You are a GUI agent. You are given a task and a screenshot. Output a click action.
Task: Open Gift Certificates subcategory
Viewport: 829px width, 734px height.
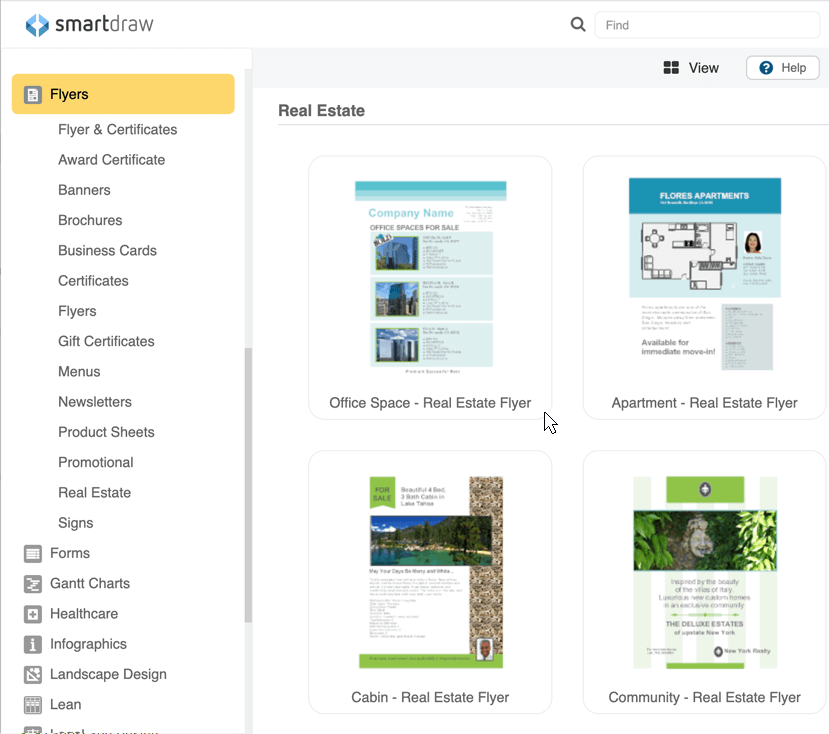point(106,341)
